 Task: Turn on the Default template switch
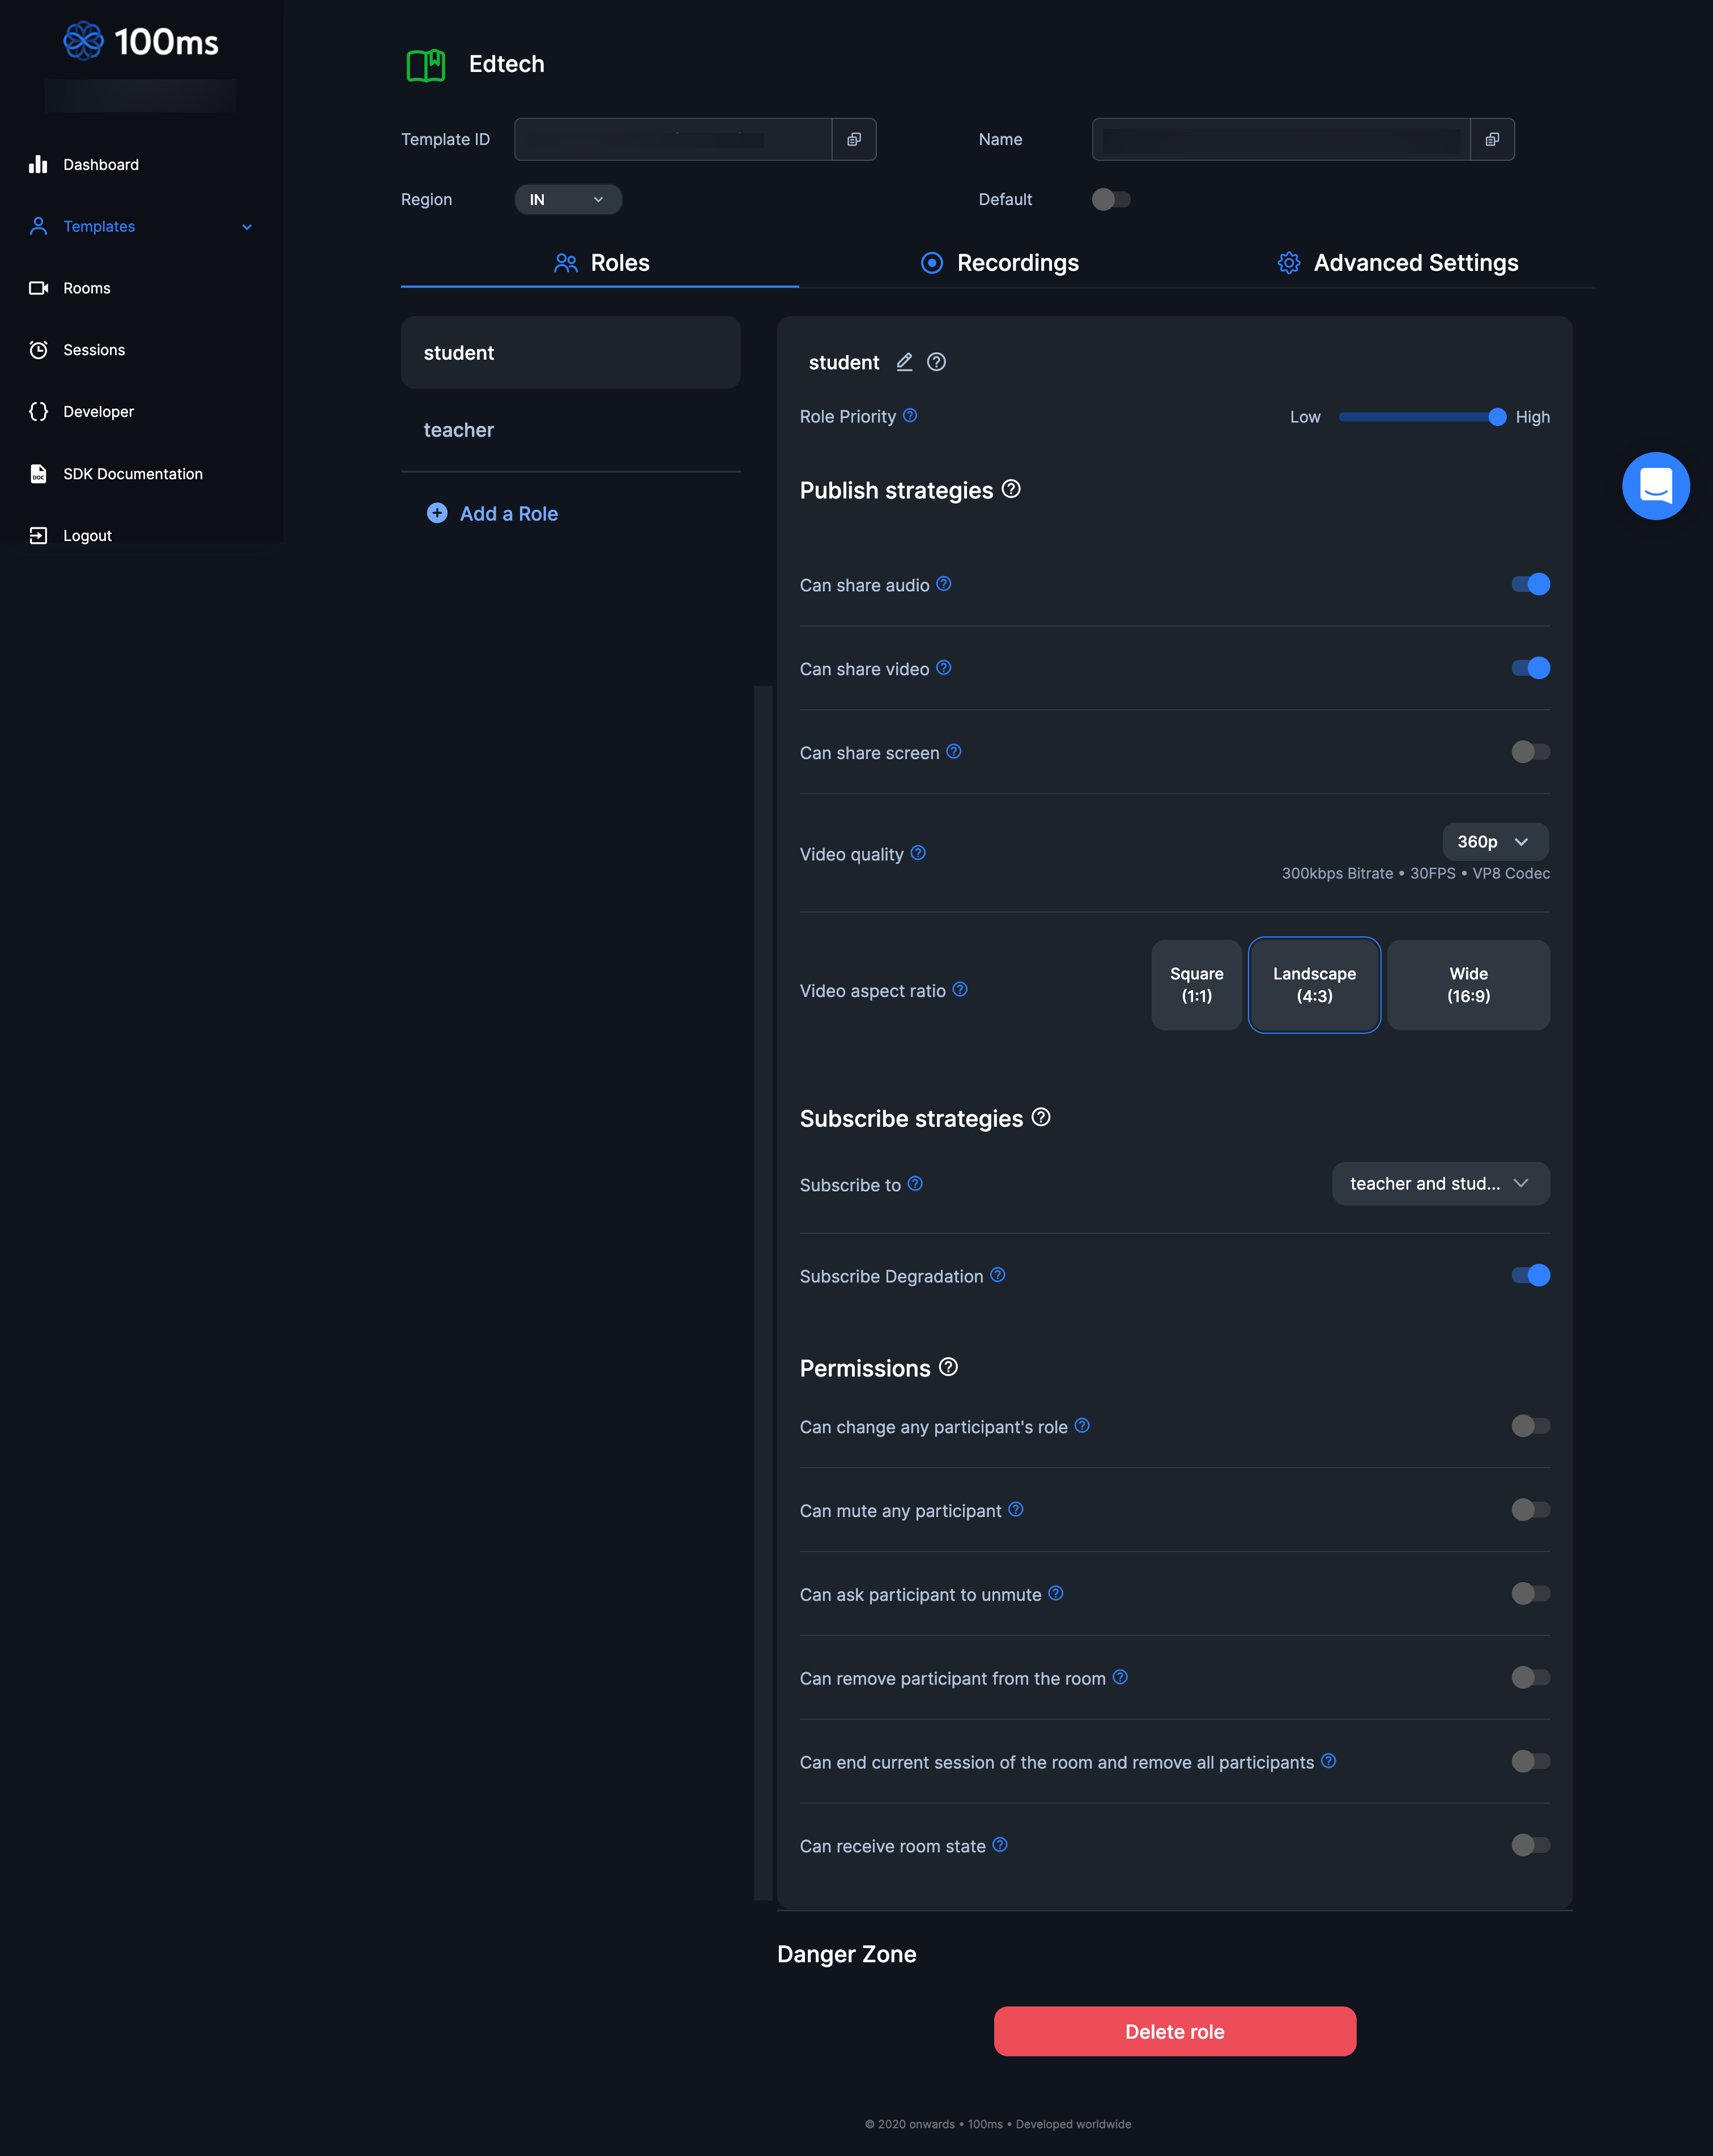click(1110, 199)
